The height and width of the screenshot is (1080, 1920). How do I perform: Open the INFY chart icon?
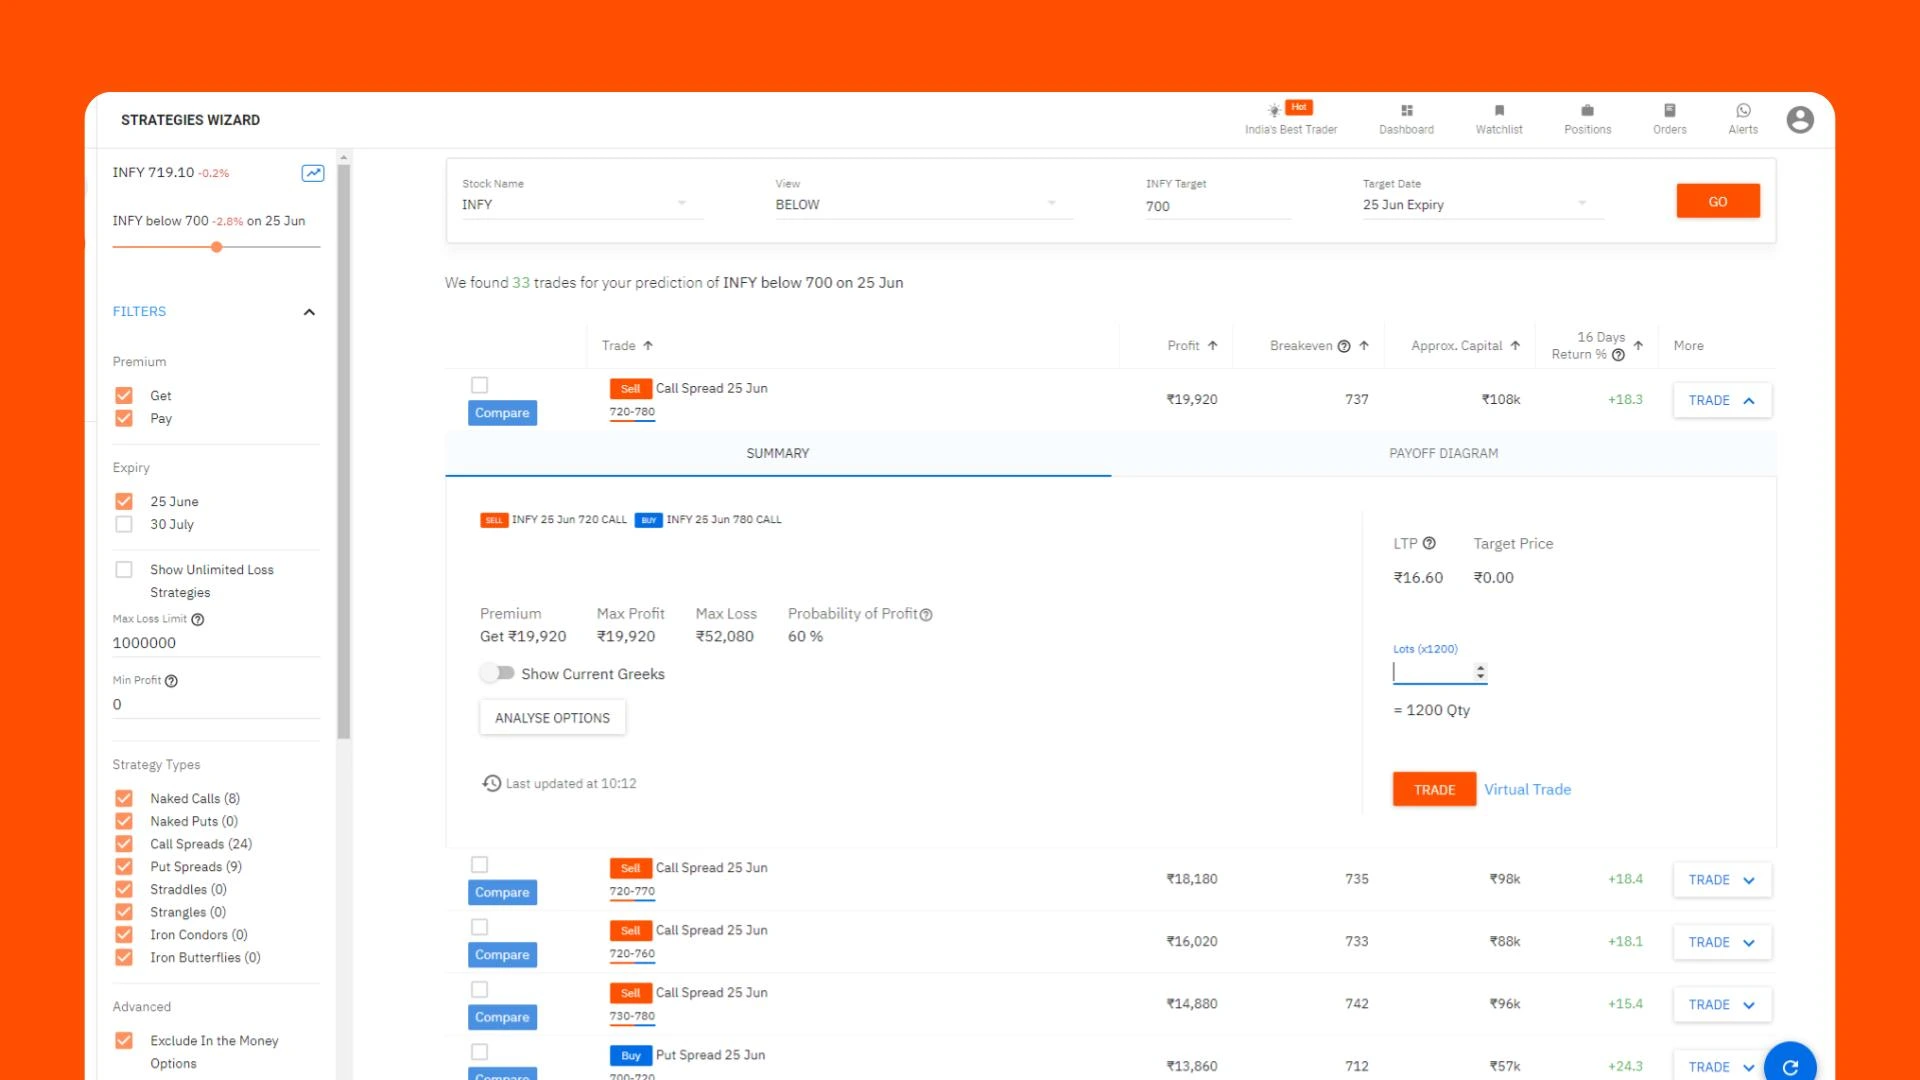coord(313,173)
